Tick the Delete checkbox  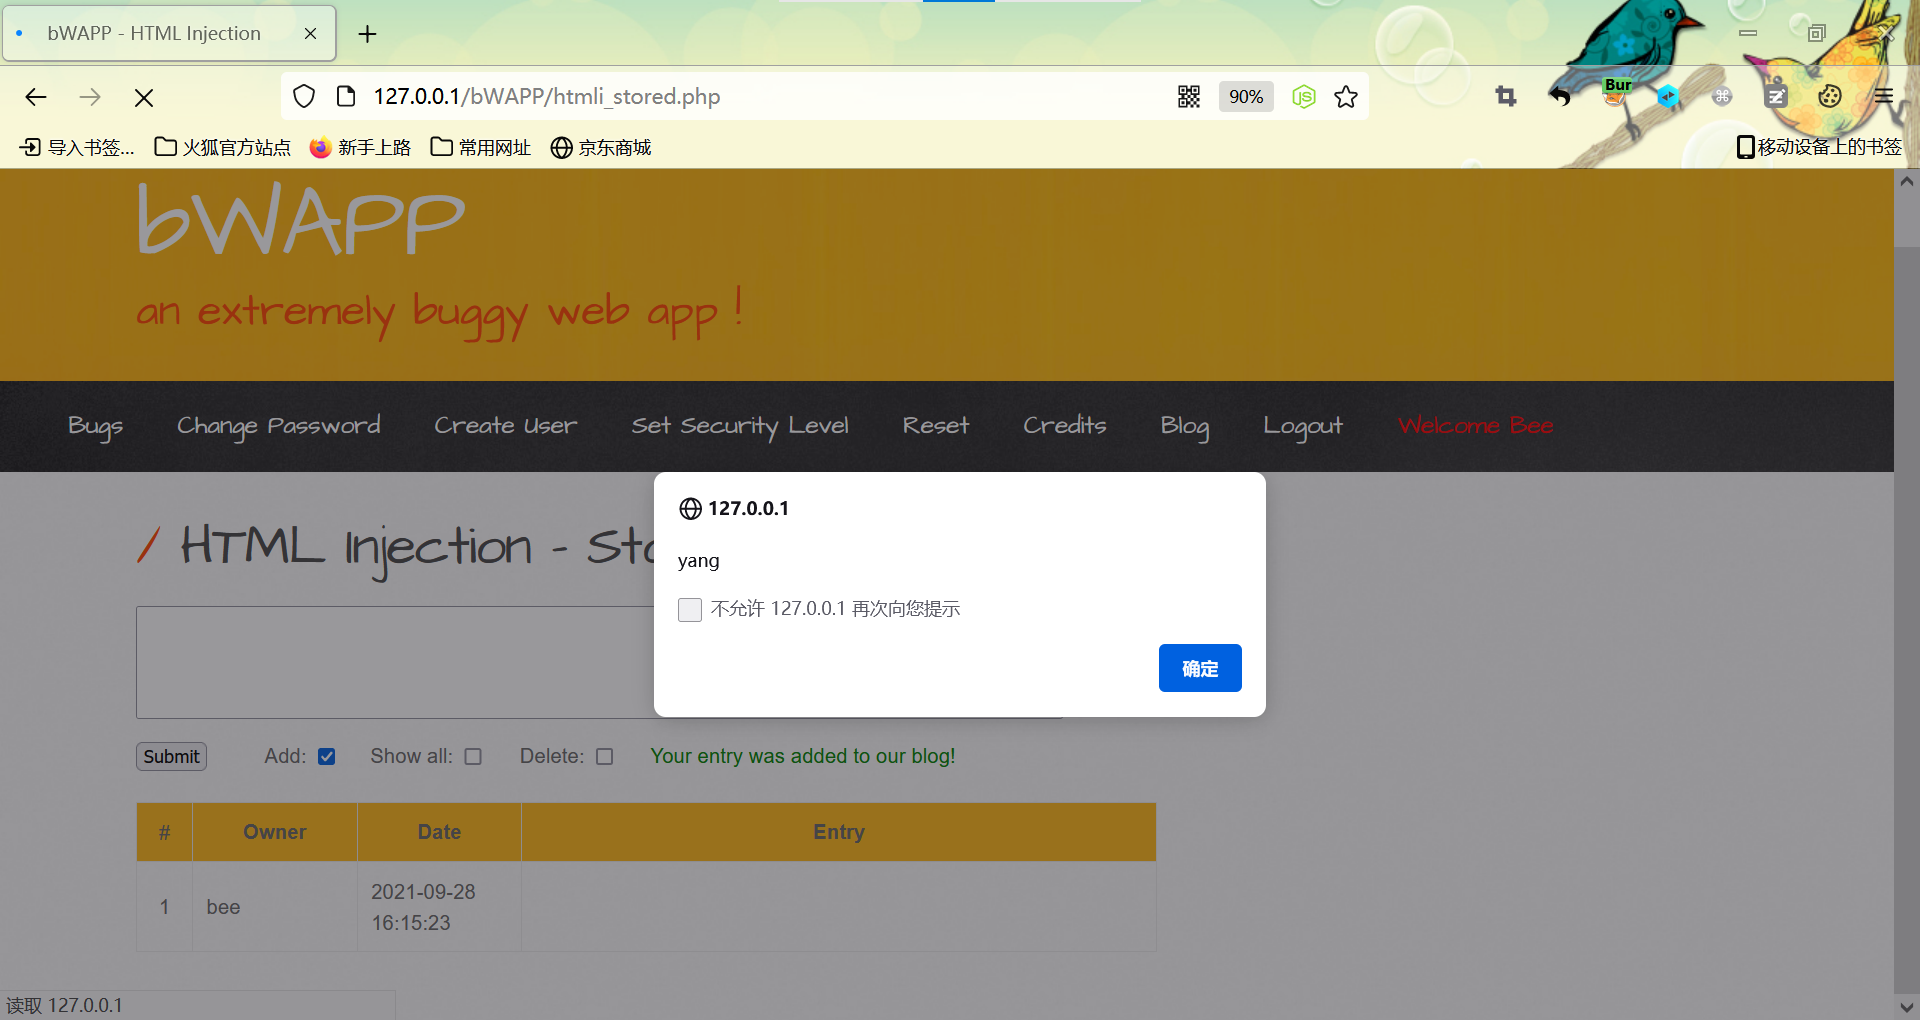pyautogui.click(x=604, y=757)
